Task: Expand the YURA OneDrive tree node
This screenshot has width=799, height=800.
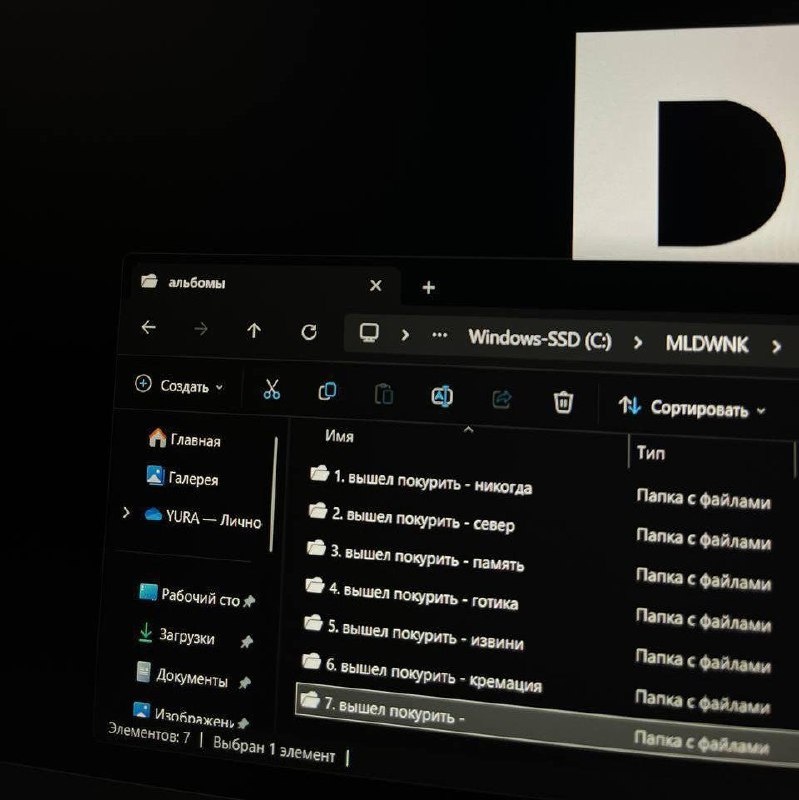Action: coord(126,512)
